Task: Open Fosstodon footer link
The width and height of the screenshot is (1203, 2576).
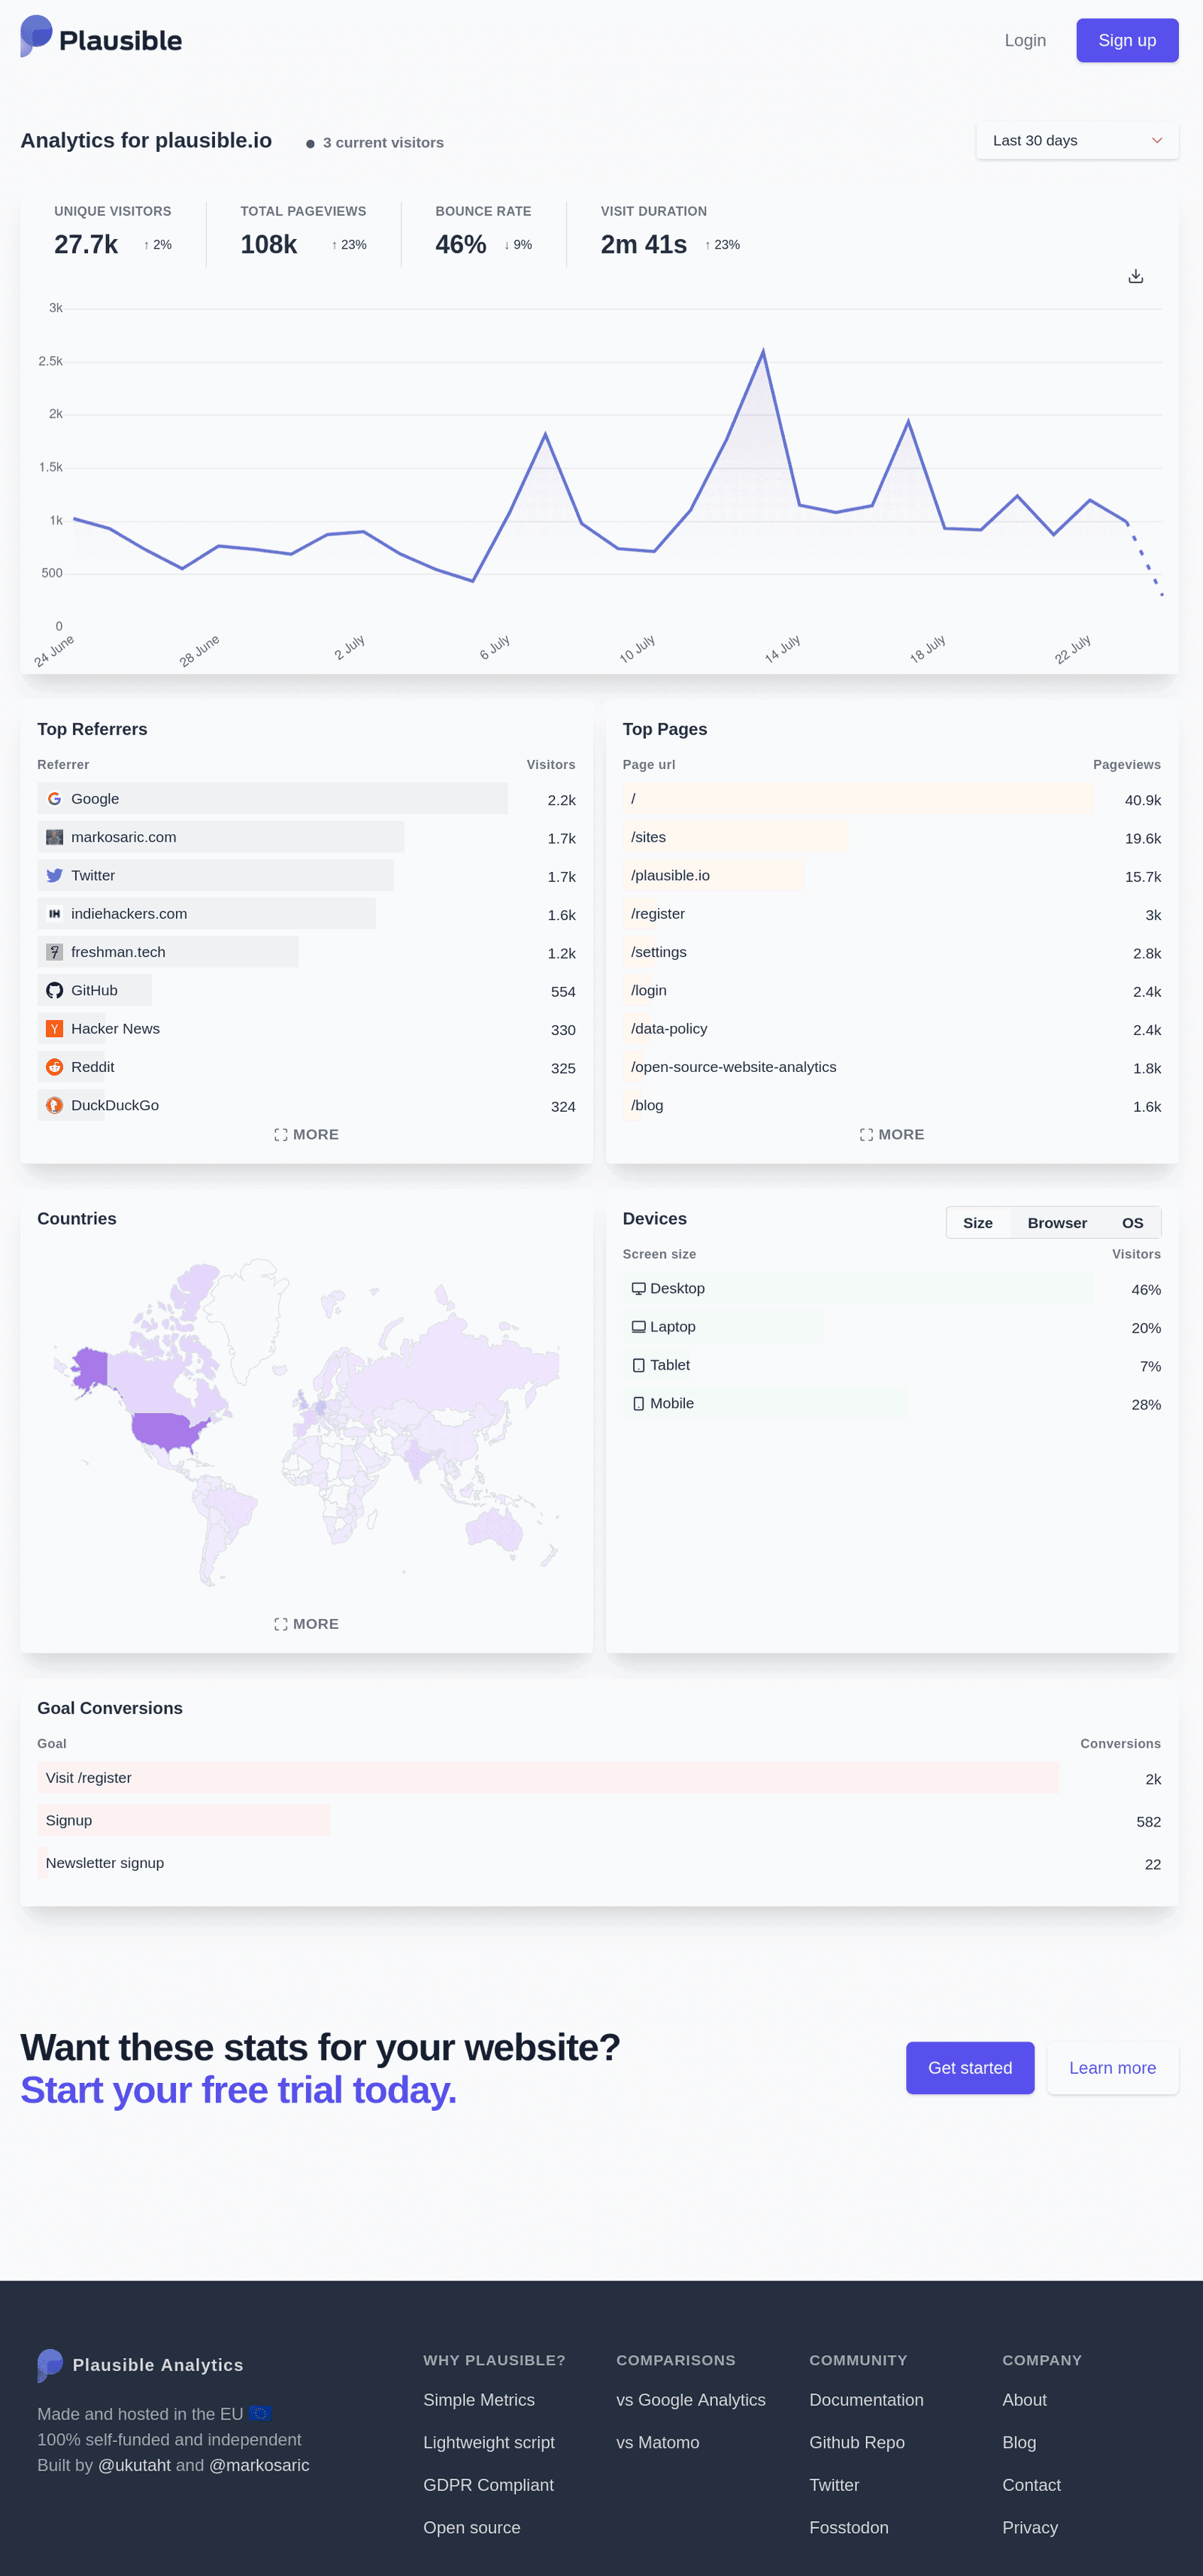Action: [x=849, y=2527]
